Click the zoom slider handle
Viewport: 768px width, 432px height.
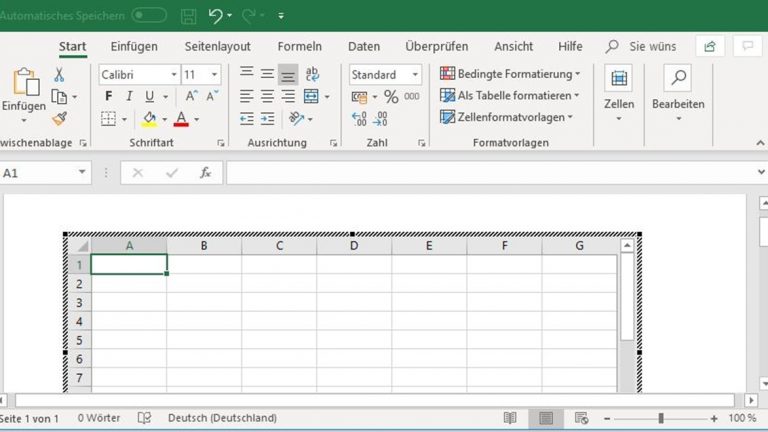660,418
